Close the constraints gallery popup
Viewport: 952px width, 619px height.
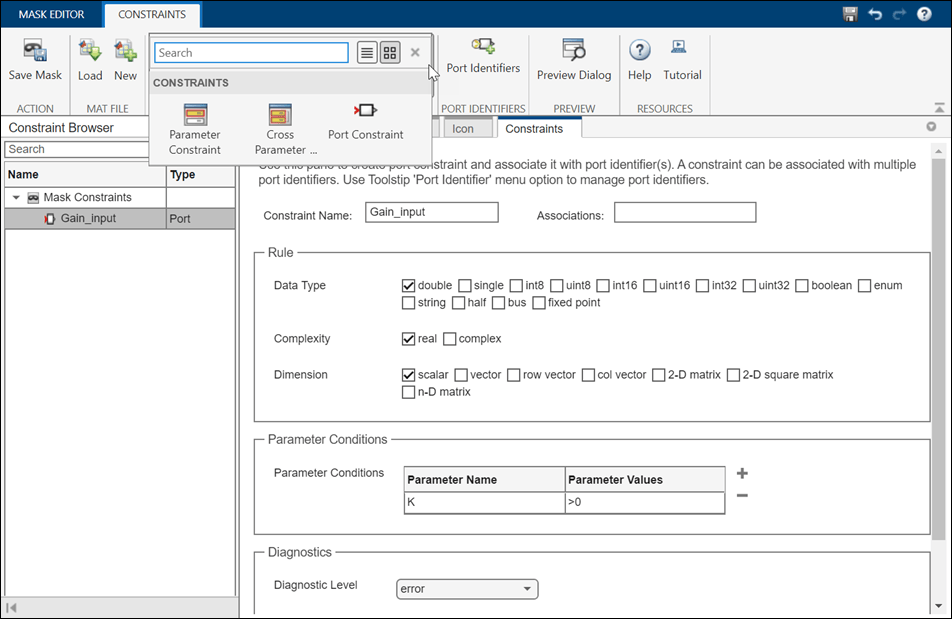pyautogui.click(x=415, y=52)
